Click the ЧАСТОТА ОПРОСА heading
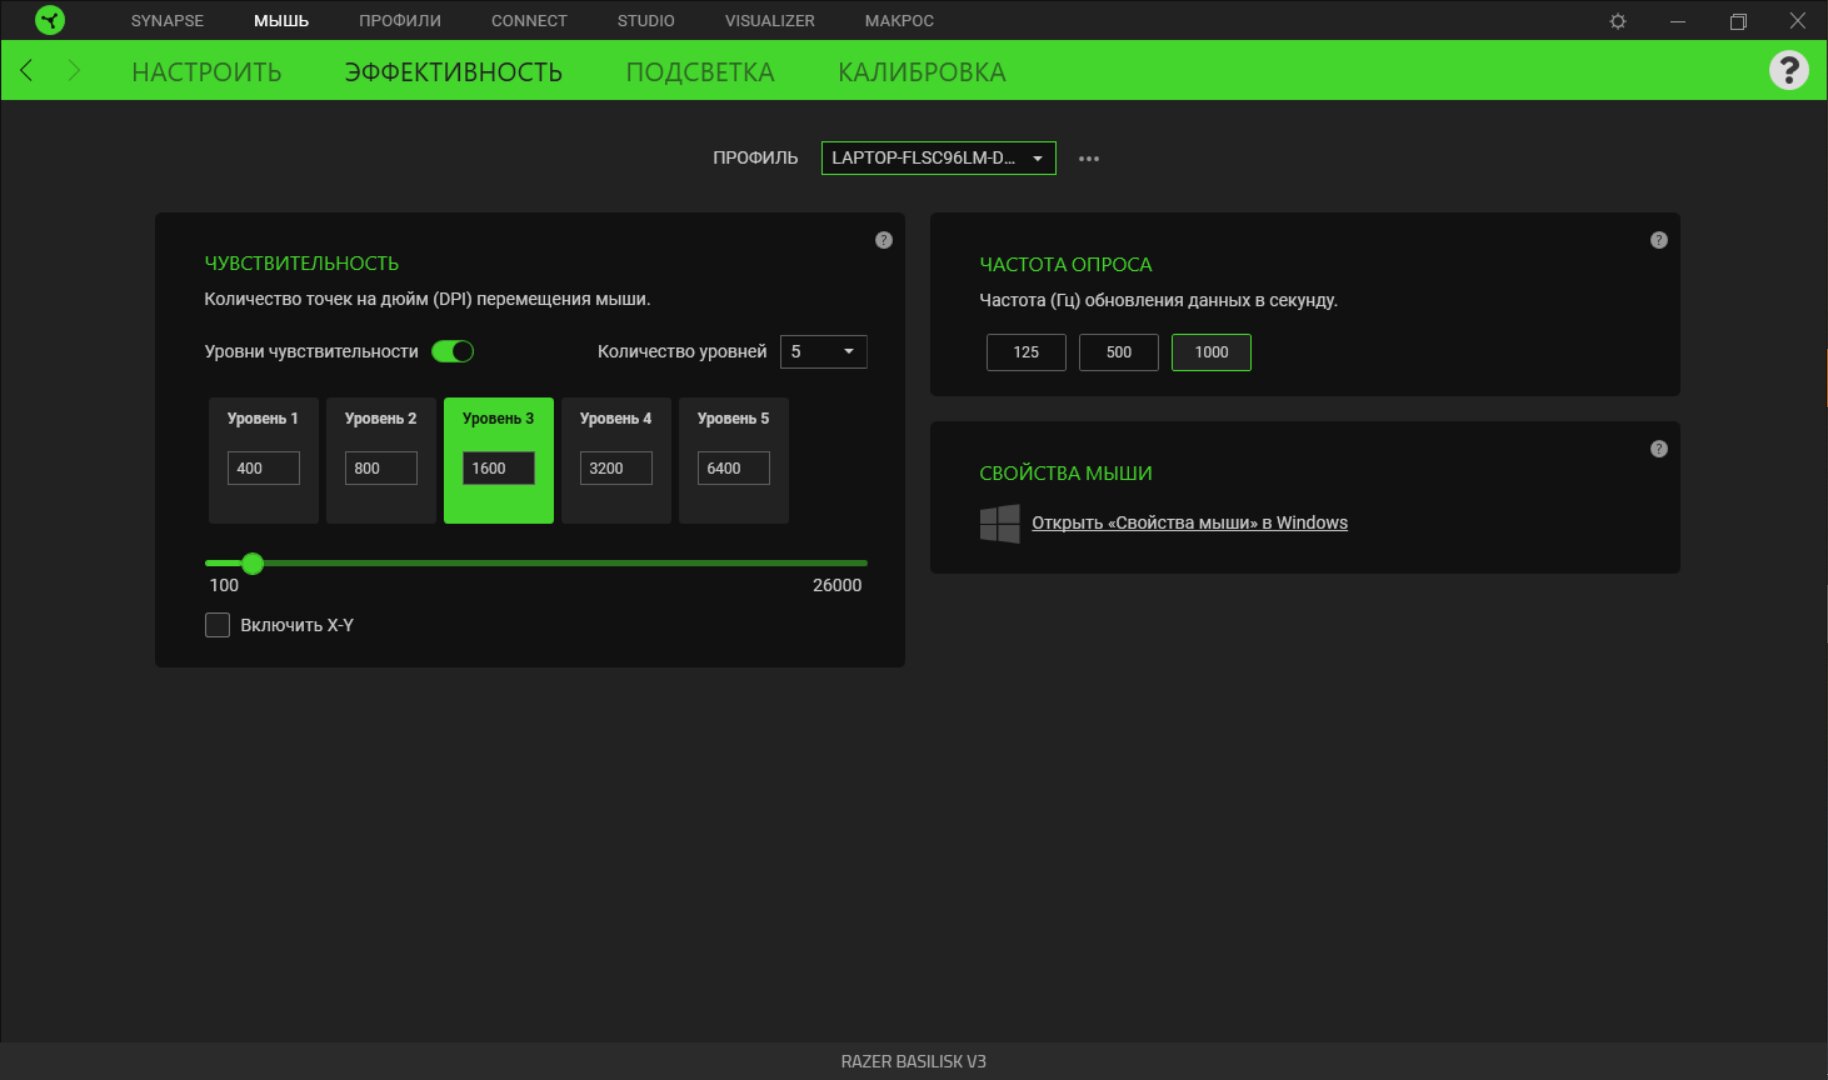 pyautogui.click(x=1066, y=265)
